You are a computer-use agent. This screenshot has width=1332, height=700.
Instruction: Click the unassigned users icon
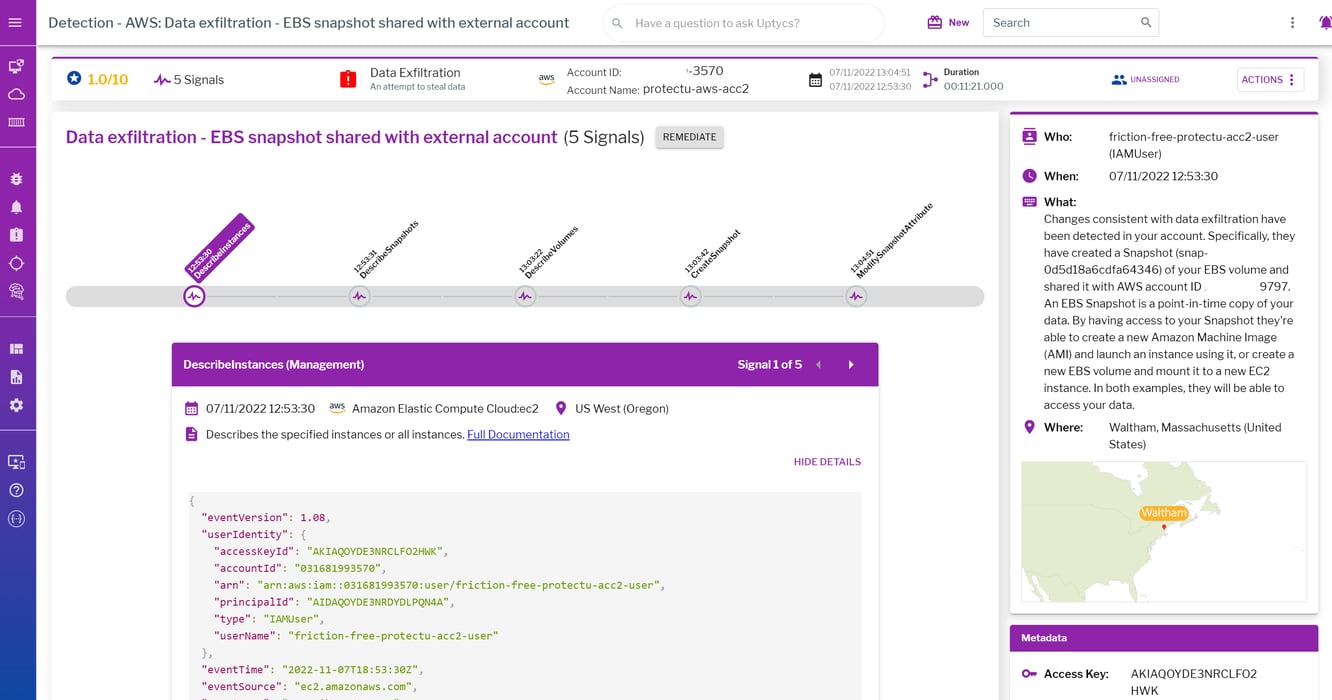pos(1119,79)
